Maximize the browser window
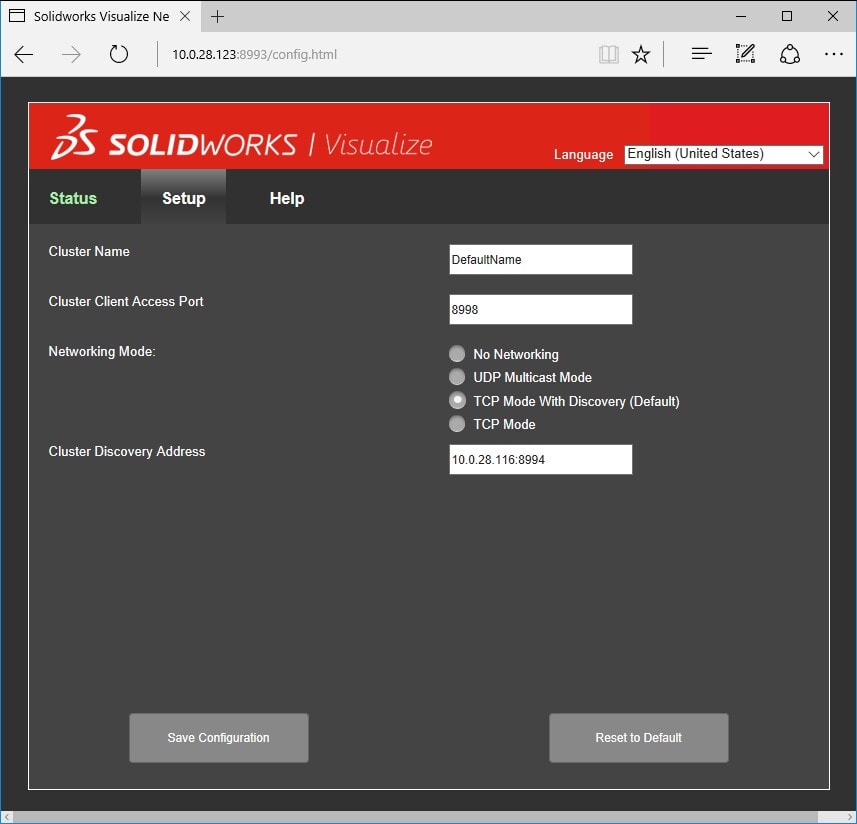857x824 pixels. tap(786, 16)
